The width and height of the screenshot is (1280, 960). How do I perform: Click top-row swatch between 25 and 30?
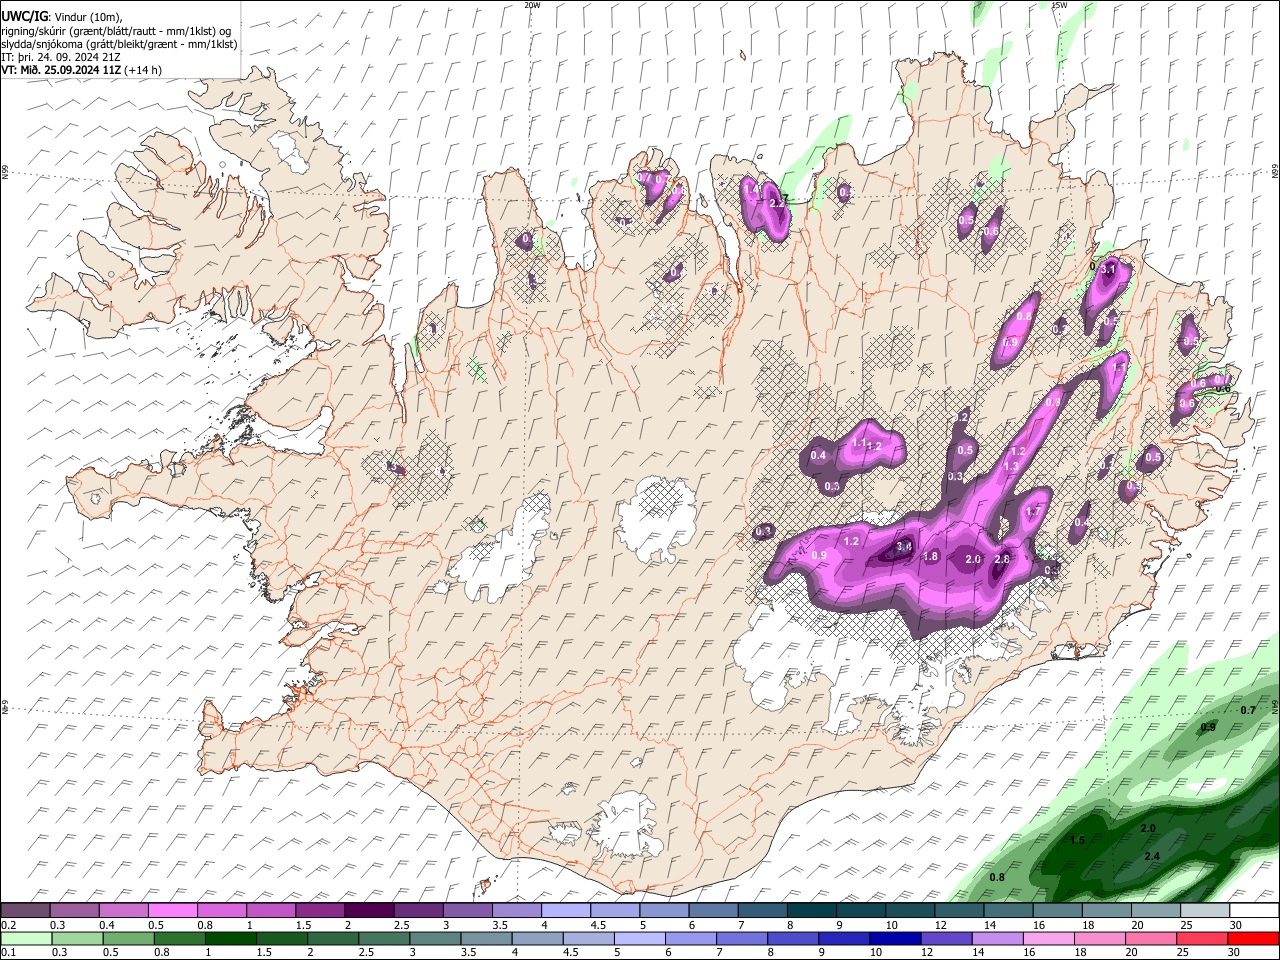(x=1204, y=911)
